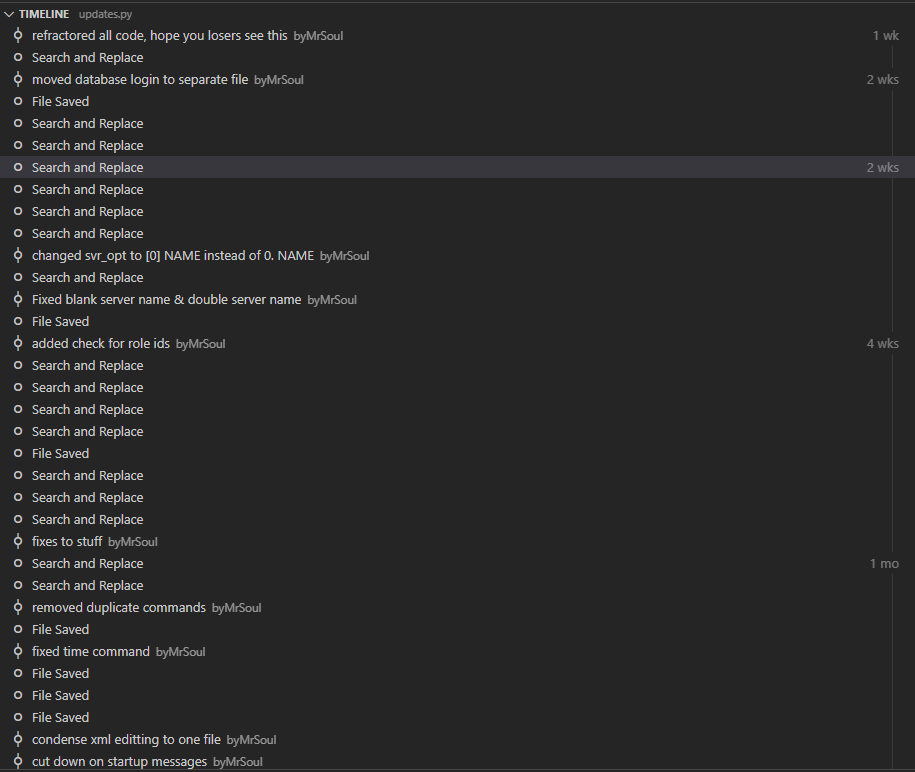Click commit icon for 'Fixed blank server name'
Viewport: 915px width, 772px height.
18,299
